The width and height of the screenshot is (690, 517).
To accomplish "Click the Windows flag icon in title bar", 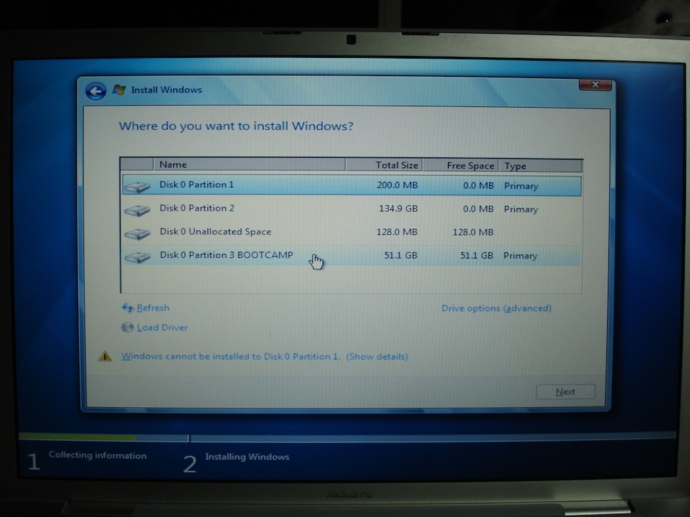I will point(119,90).
